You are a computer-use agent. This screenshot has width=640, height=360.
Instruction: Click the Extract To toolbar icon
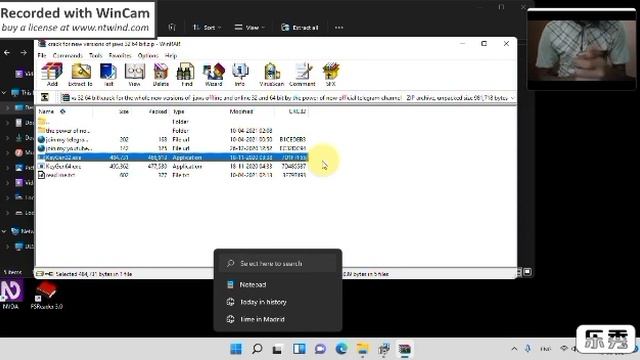coord(80,75)
